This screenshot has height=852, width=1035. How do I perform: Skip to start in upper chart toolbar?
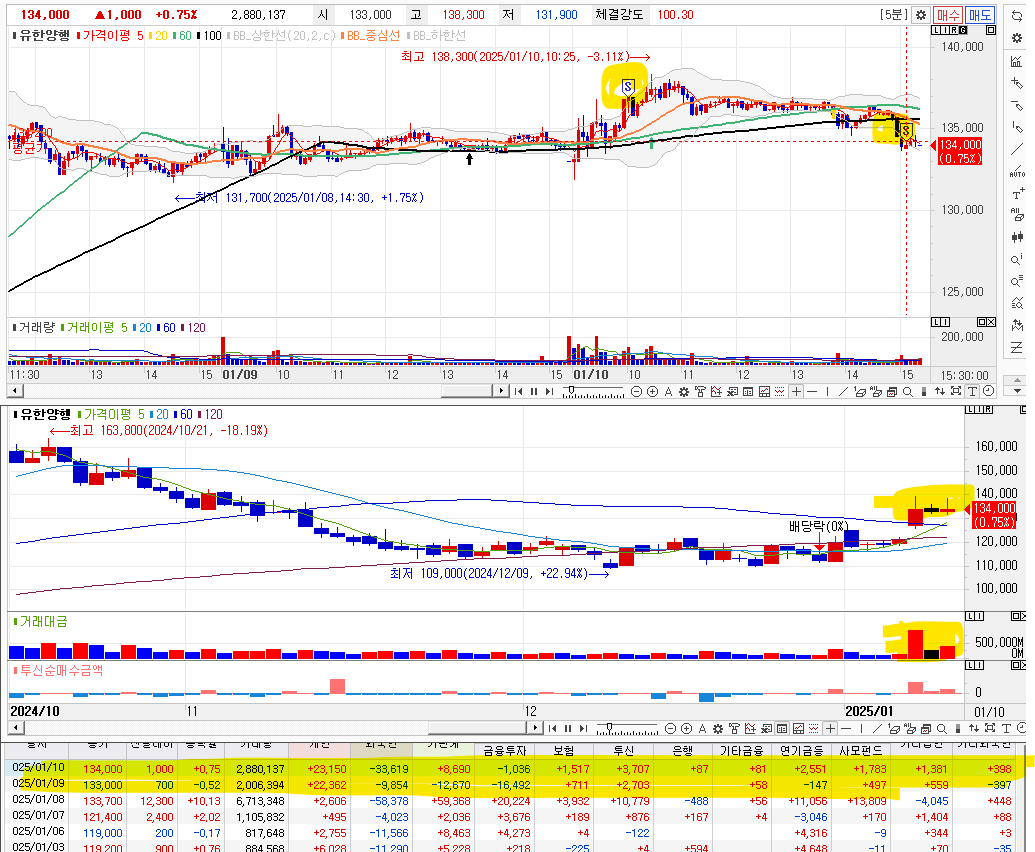(x=518, y=392)
